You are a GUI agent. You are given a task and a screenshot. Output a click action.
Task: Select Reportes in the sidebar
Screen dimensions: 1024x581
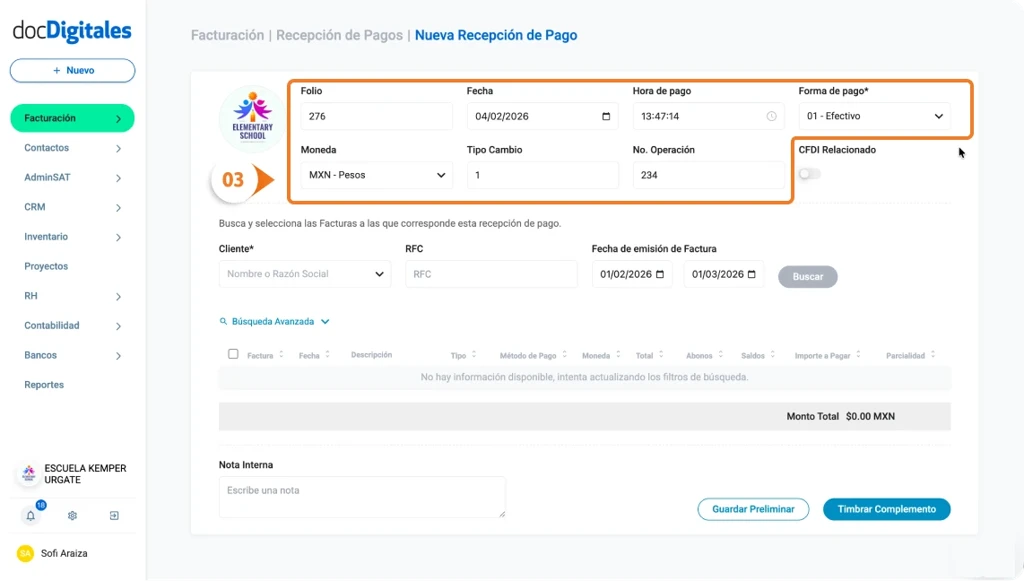pos(45,384)
